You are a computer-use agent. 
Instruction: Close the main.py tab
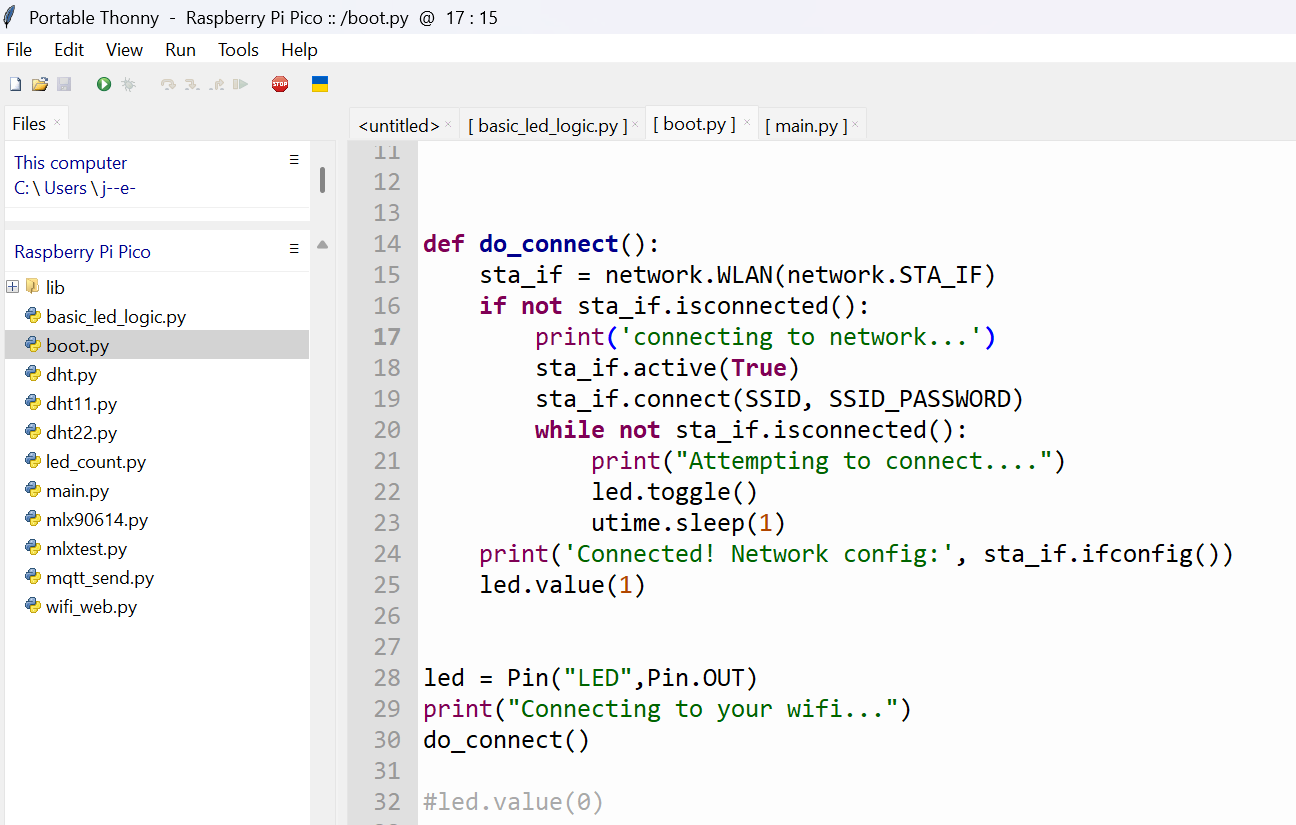(x=855, y=124)
